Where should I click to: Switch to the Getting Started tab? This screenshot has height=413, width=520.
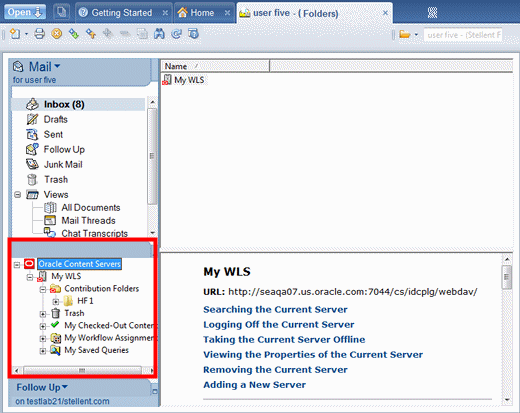pos(122,13)
